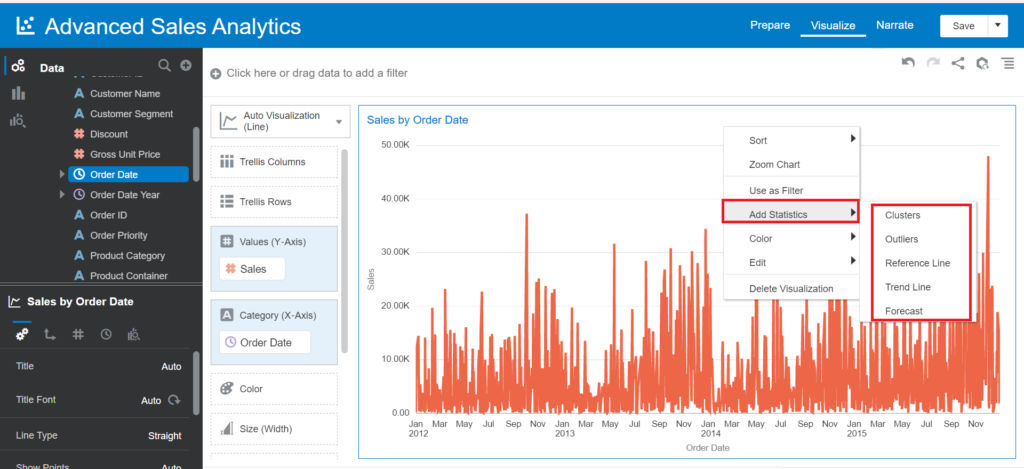Add Trend Line statistic

pos(908,287)
